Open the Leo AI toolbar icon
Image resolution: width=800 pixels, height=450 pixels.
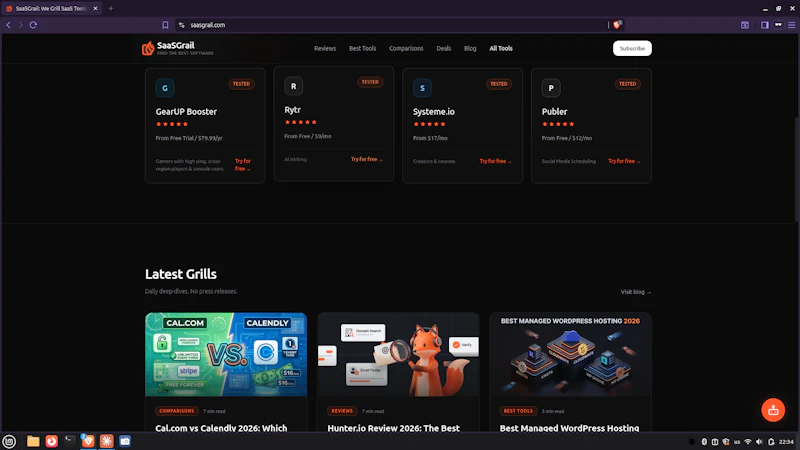click(745, 25)
